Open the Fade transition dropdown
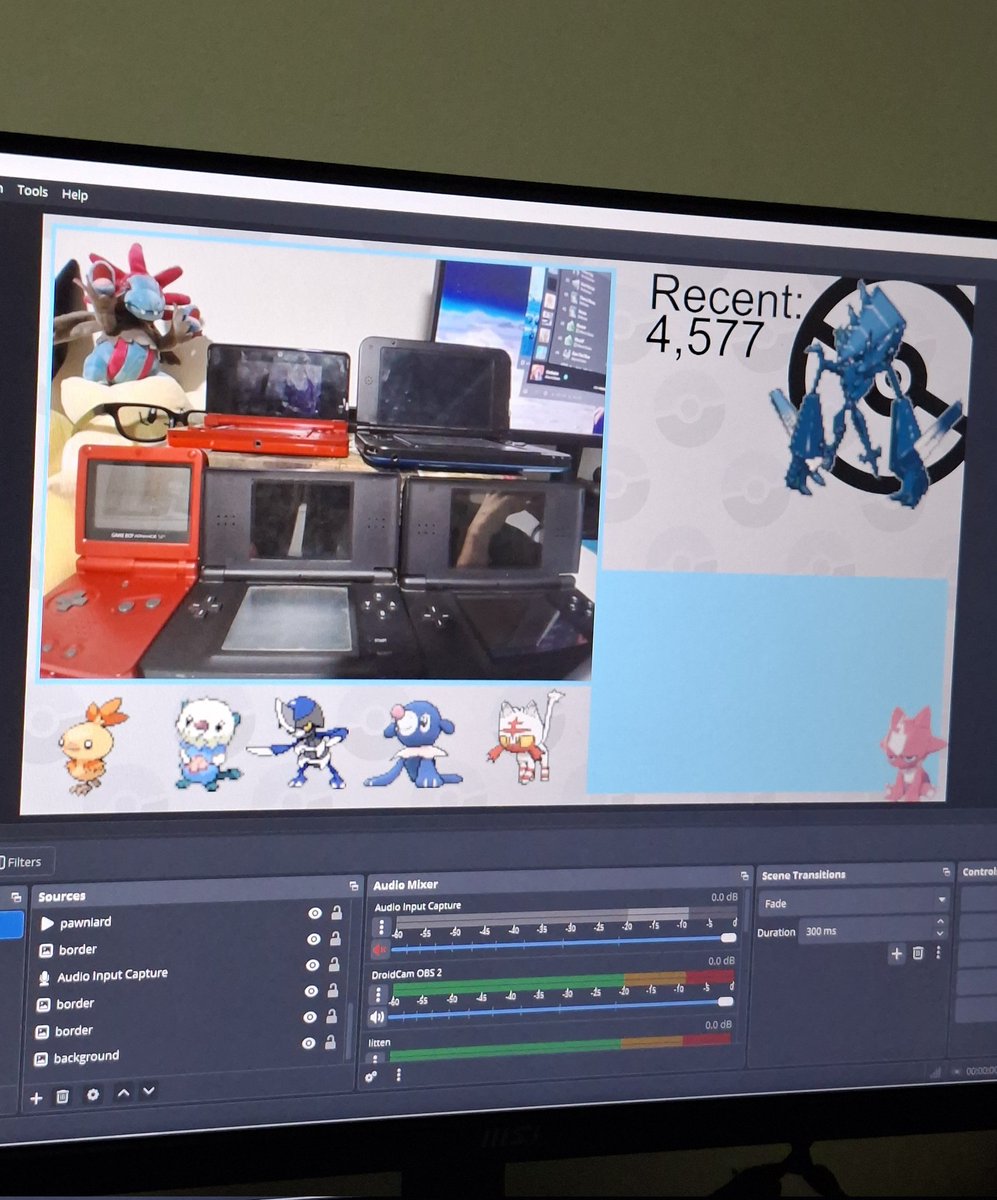Image resolution: width=997 pixels, height=1200 pixels. [x=854, y=902]
